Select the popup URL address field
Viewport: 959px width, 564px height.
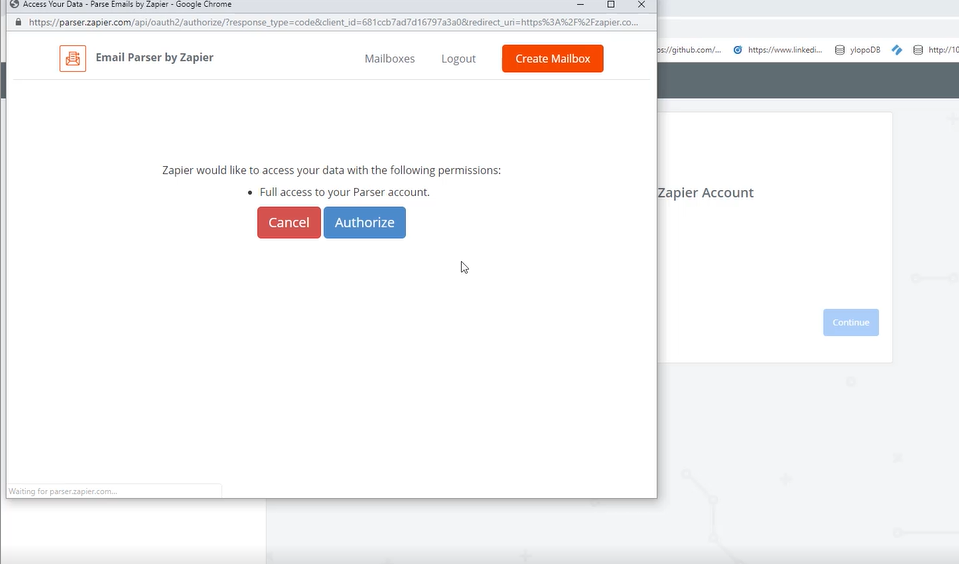[333, 22]
